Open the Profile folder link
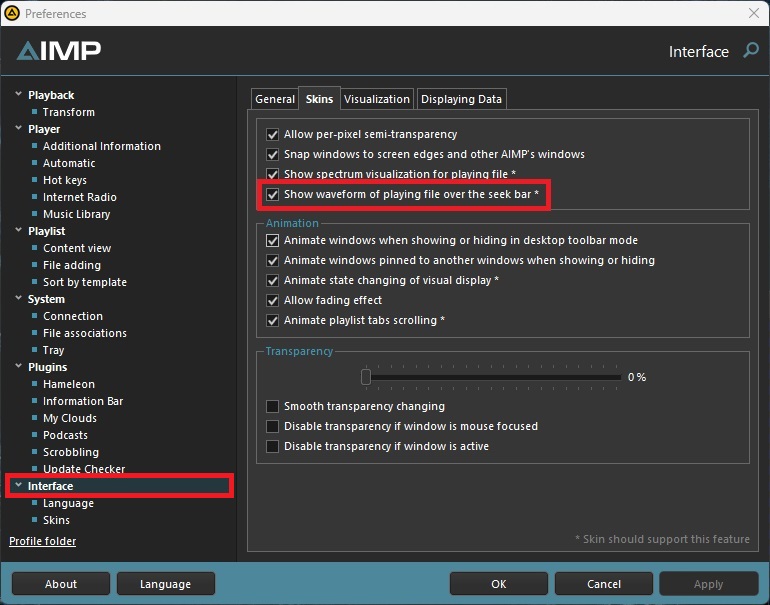Screen dimensions: 770x605 (43, 541)
